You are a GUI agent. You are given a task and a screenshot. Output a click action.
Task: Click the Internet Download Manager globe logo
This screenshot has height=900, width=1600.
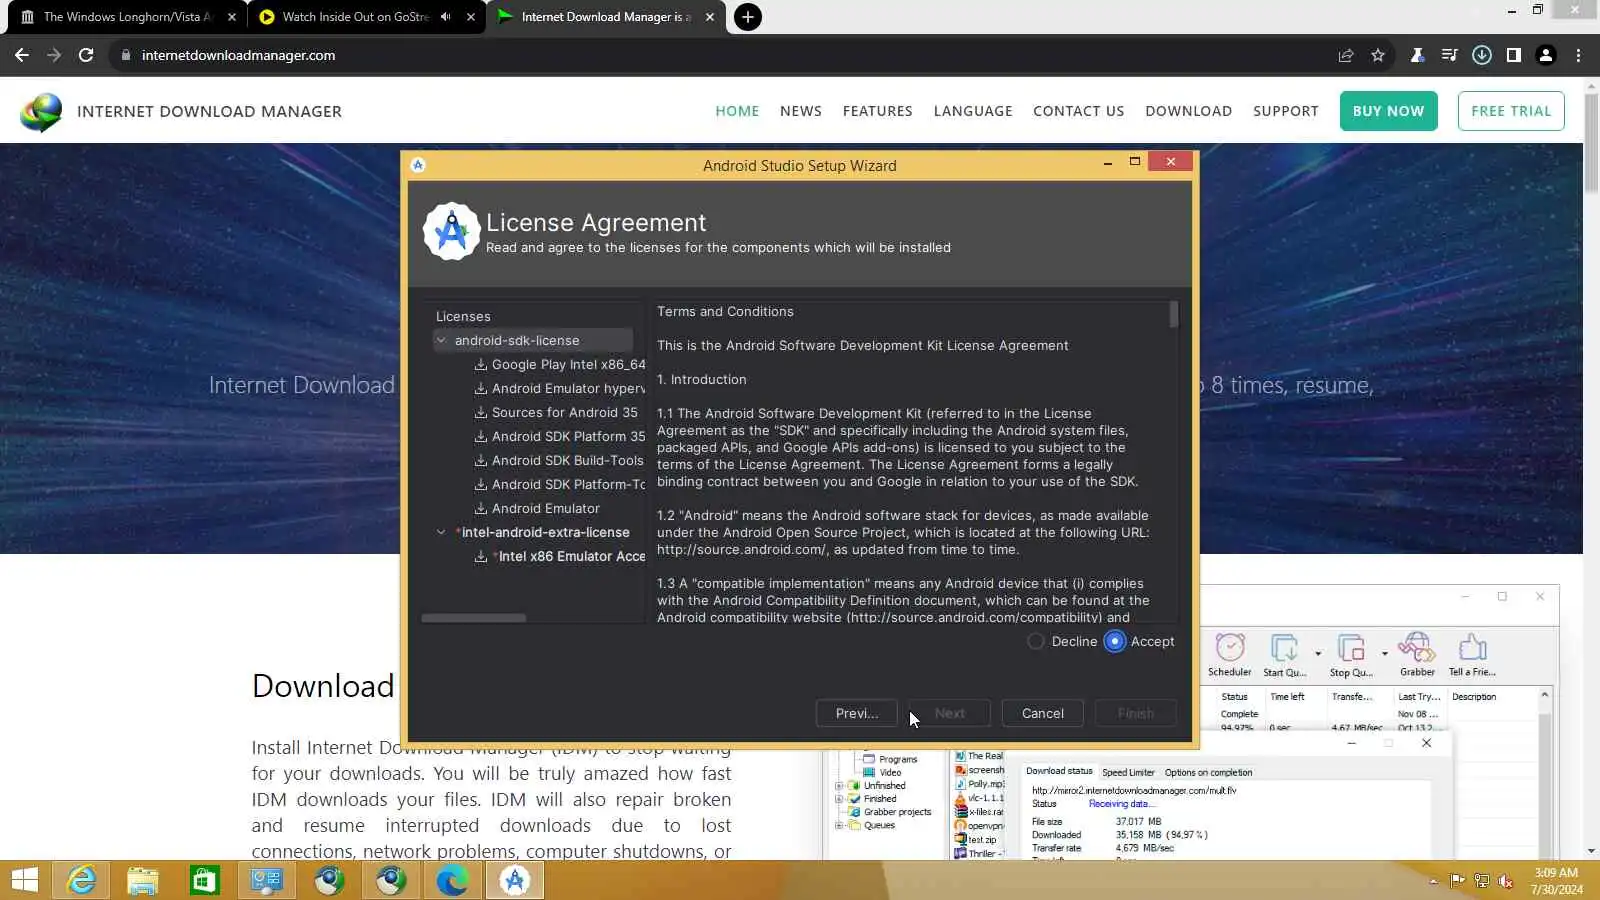[x=41, y=112]
